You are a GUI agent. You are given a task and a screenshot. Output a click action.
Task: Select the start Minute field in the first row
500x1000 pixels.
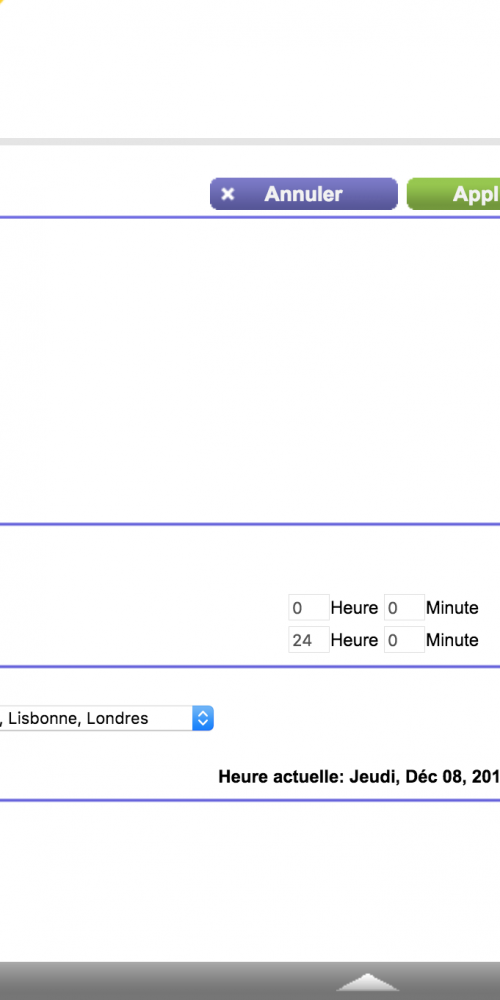[404, 608]
